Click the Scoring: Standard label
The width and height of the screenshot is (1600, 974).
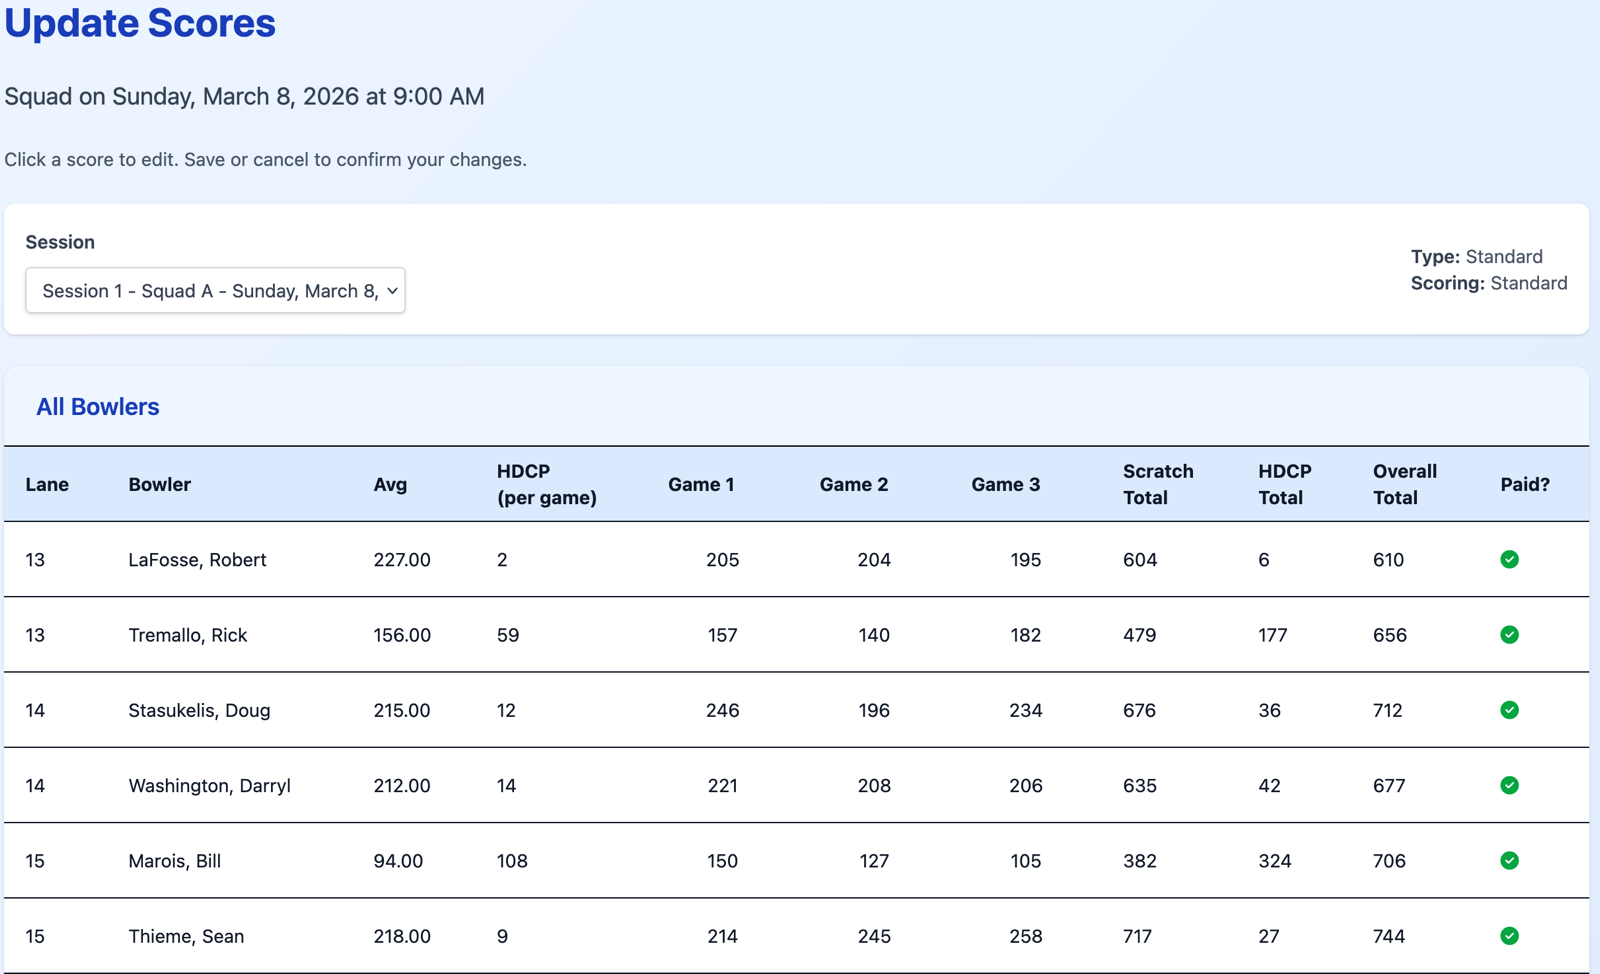[1488, 283]
